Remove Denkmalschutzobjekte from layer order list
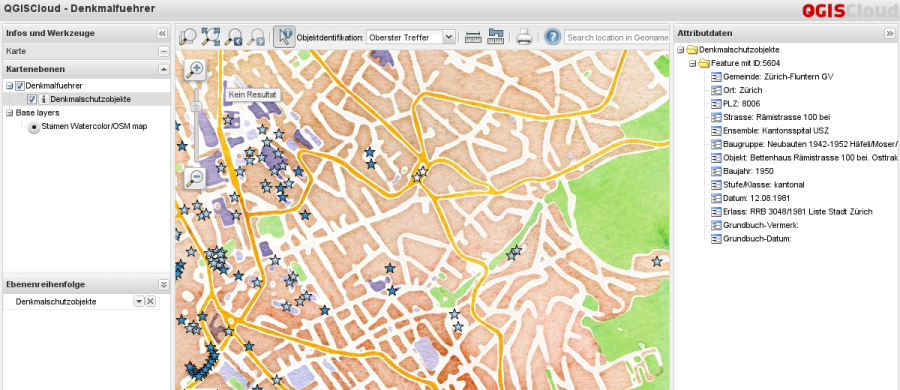The height and width of the screenshot is (390, 900). [x=150, y=302]
